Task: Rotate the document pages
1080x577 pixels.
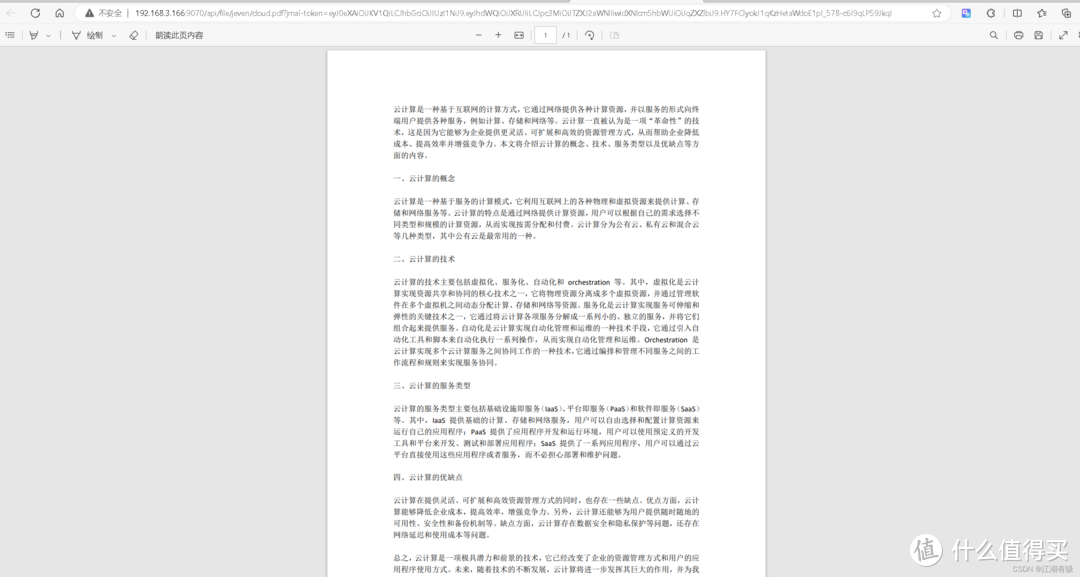Action: coord(590,34)
